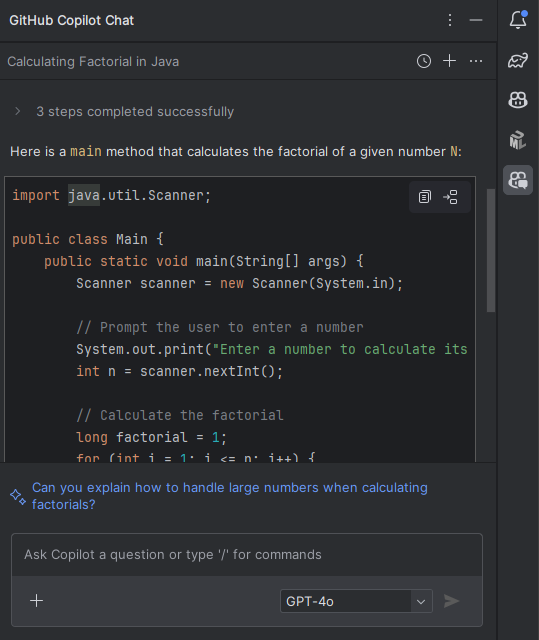Click the '// Calculate the factorial' comment

pyautogui.click(x=180, y=416)
